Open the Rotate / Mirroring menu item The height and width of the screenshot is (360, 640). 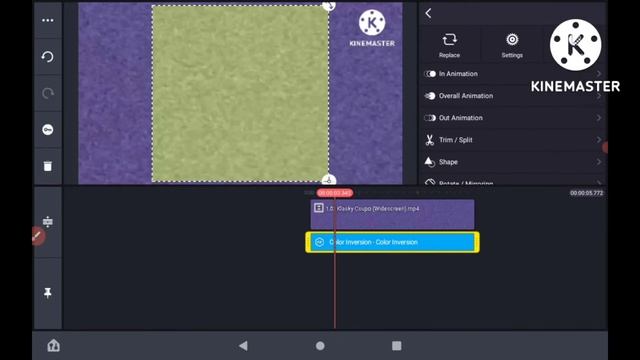[x=513, y=180]
